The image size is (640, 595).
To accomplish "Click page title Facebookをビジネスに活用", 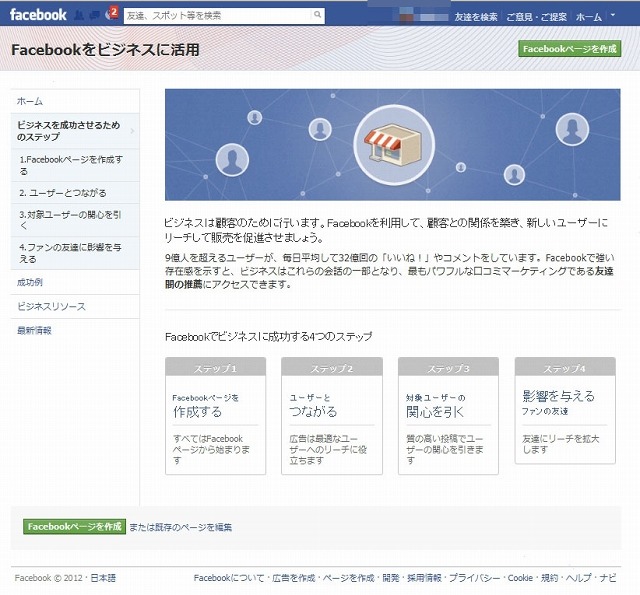I will pyautogui.click(x=105, y=50).
